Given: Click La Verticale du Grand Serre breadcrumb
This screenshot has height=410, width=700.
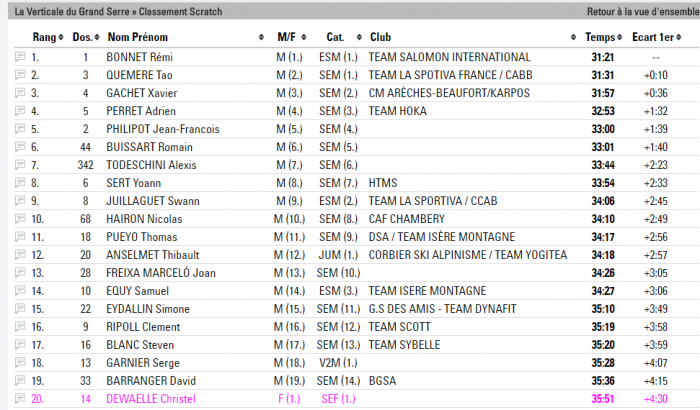Looking at the screenshot, I should coord(71,12).
